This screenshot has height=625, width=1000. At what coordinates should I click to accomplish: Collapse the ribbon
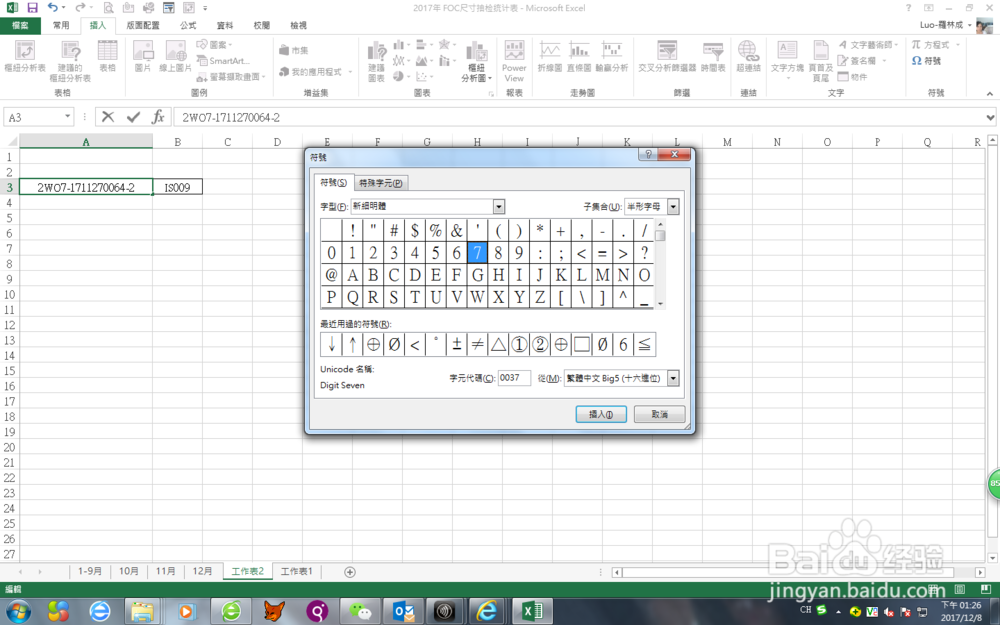pyautogui.click(x=989, y=93)
